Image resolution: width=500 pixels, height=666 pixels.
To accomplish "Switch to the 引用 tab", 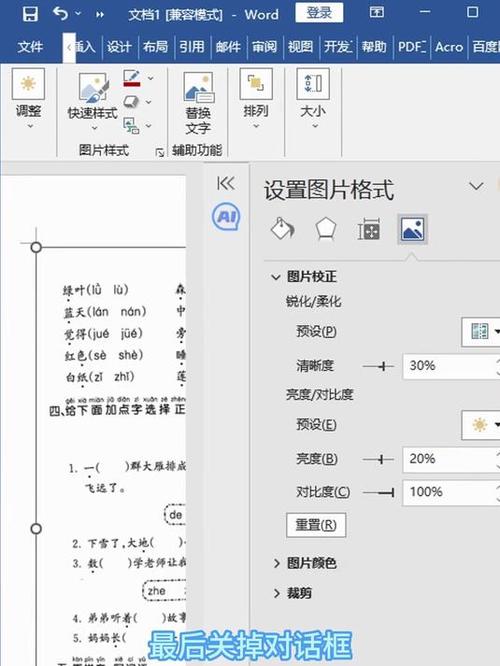I will 192,46.
